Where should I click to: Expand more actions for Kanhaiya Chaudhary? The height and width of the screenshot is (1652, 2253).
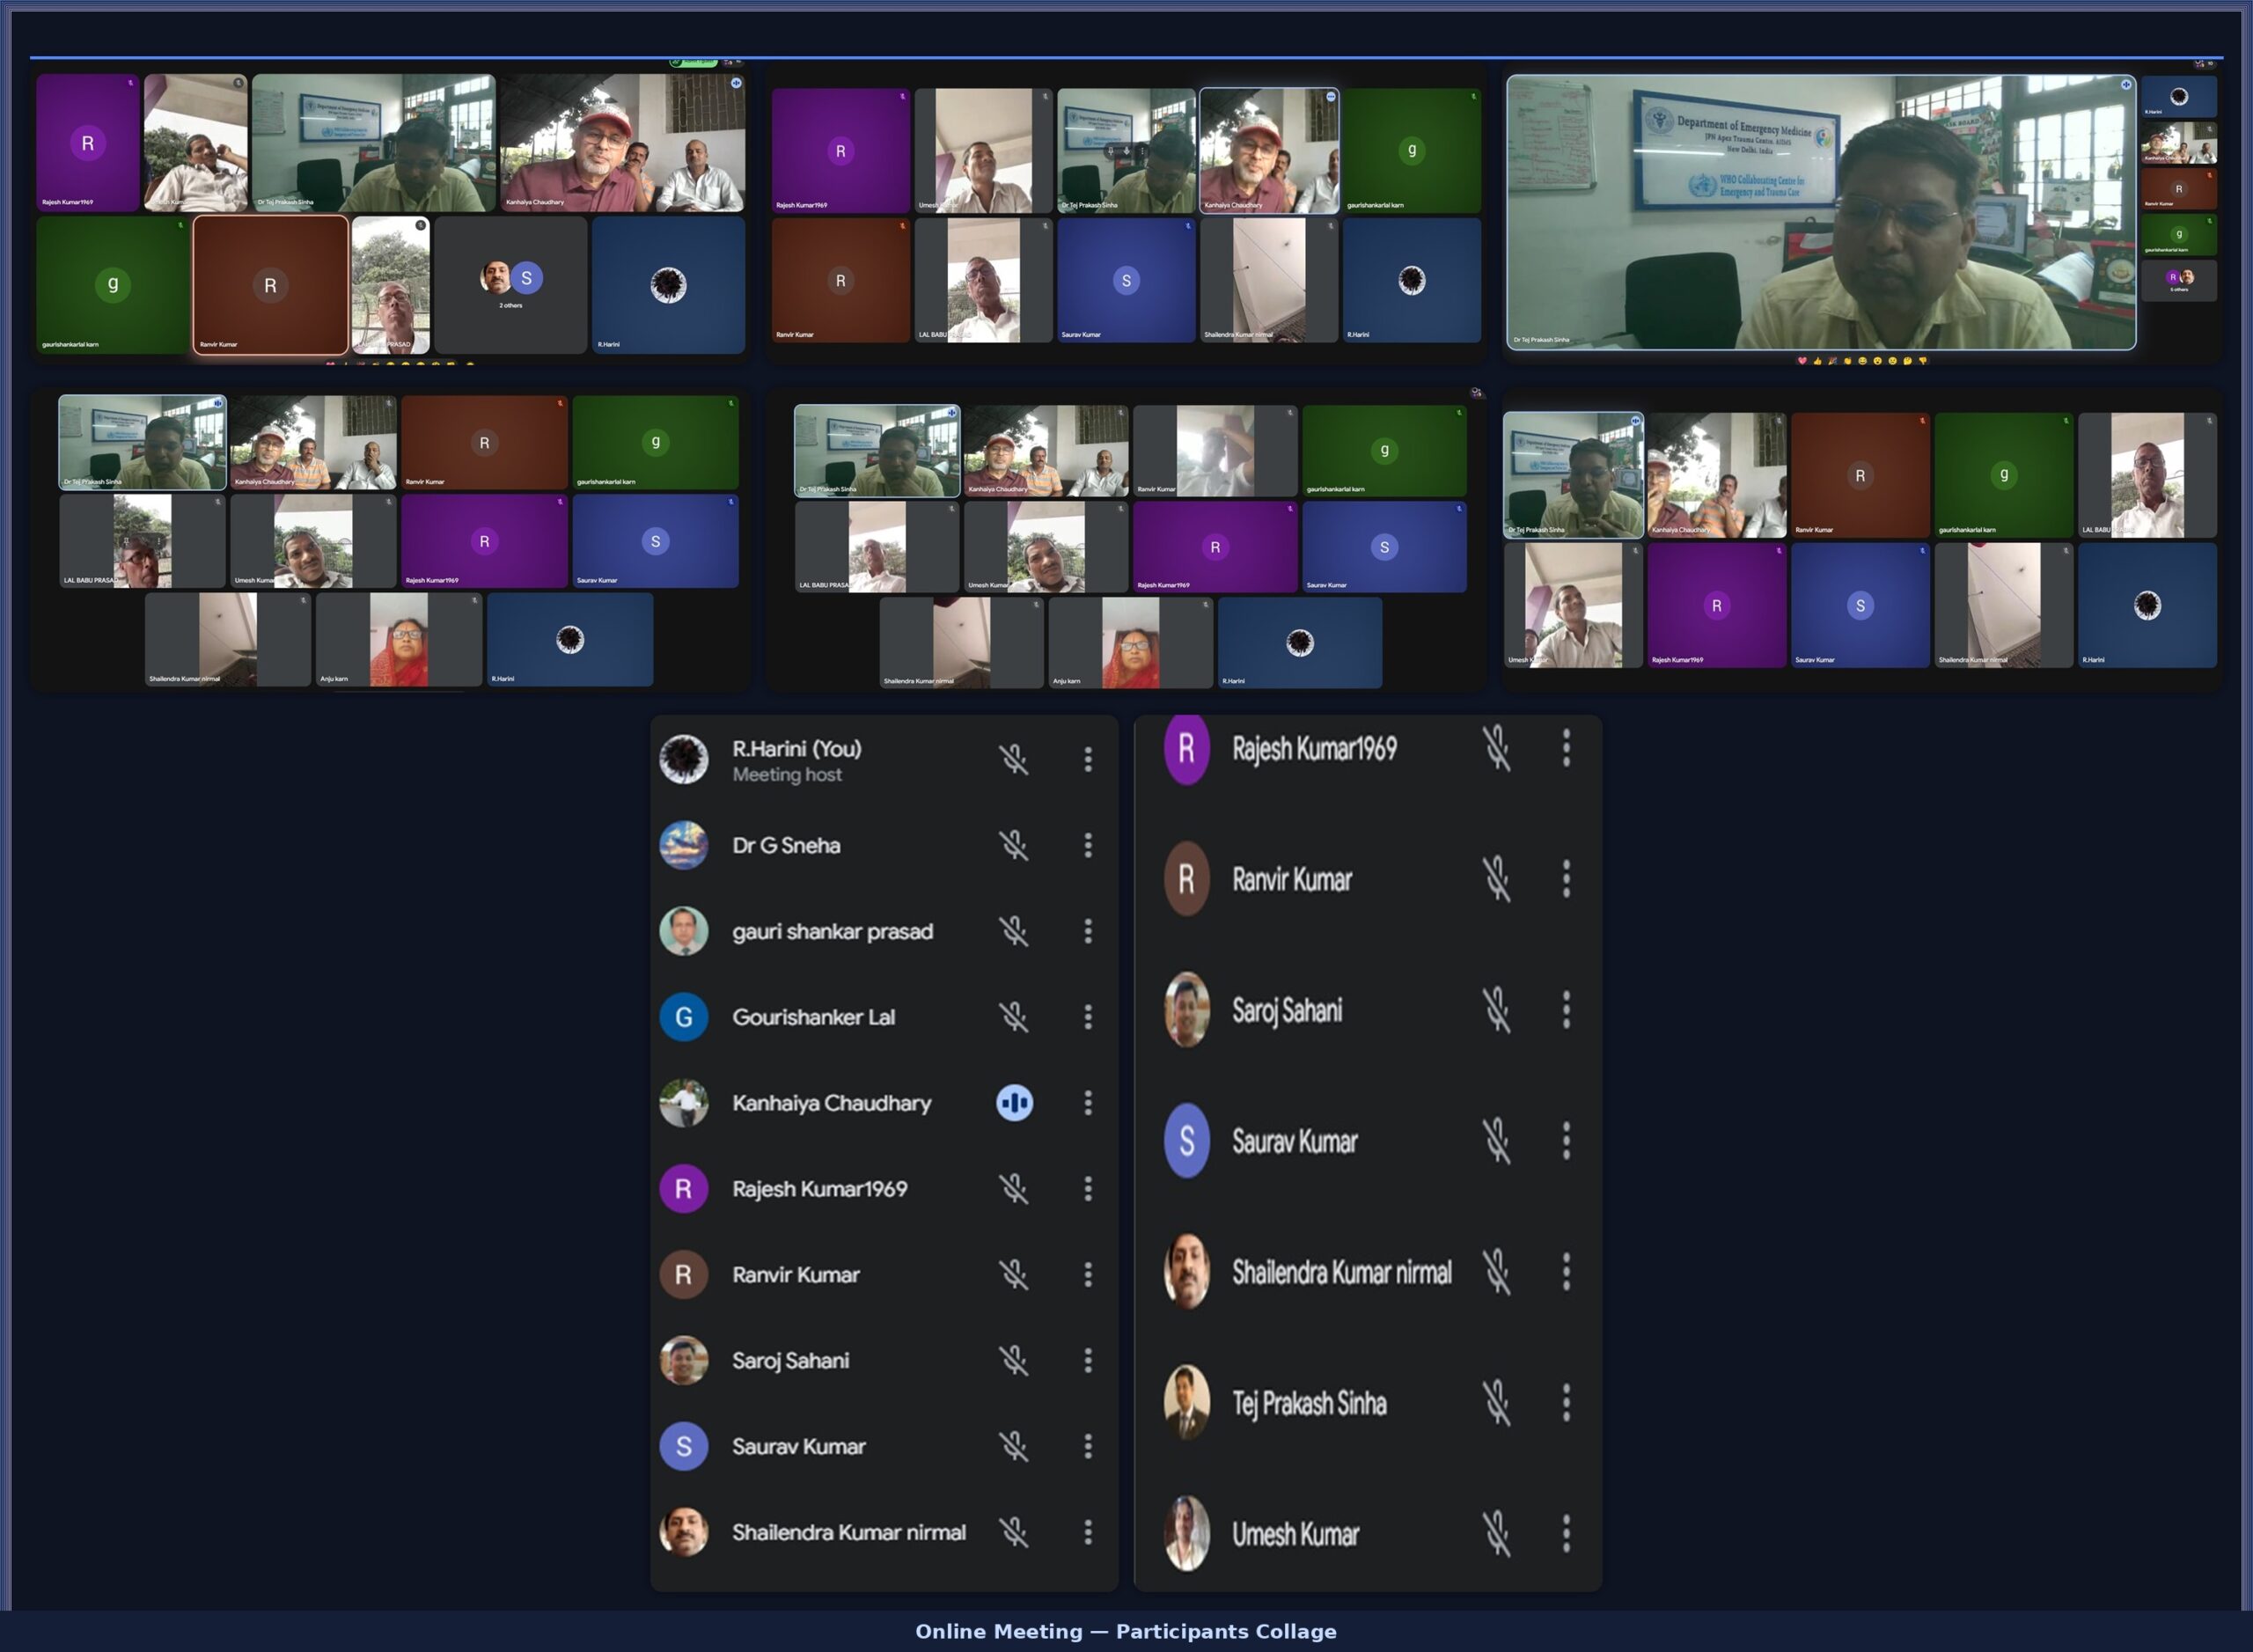[x=1088, y=1102]
